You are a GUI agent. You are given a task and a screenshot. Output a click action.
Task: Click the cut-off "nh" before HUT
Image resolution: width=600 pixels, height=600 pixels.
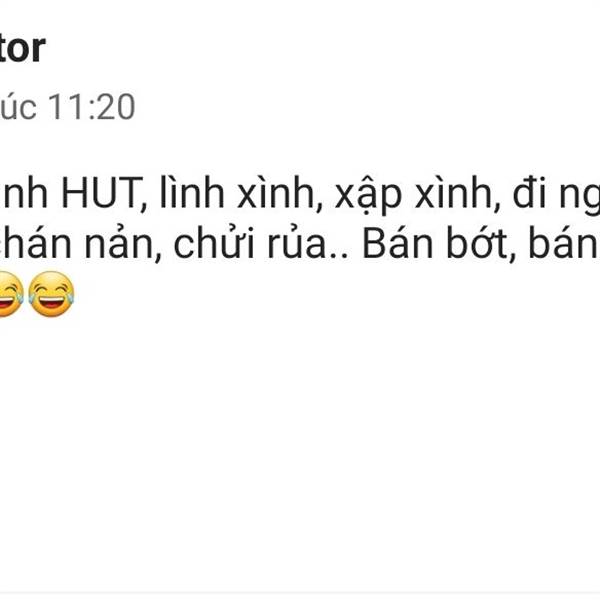pyautogui.click(x=24, y=194)
